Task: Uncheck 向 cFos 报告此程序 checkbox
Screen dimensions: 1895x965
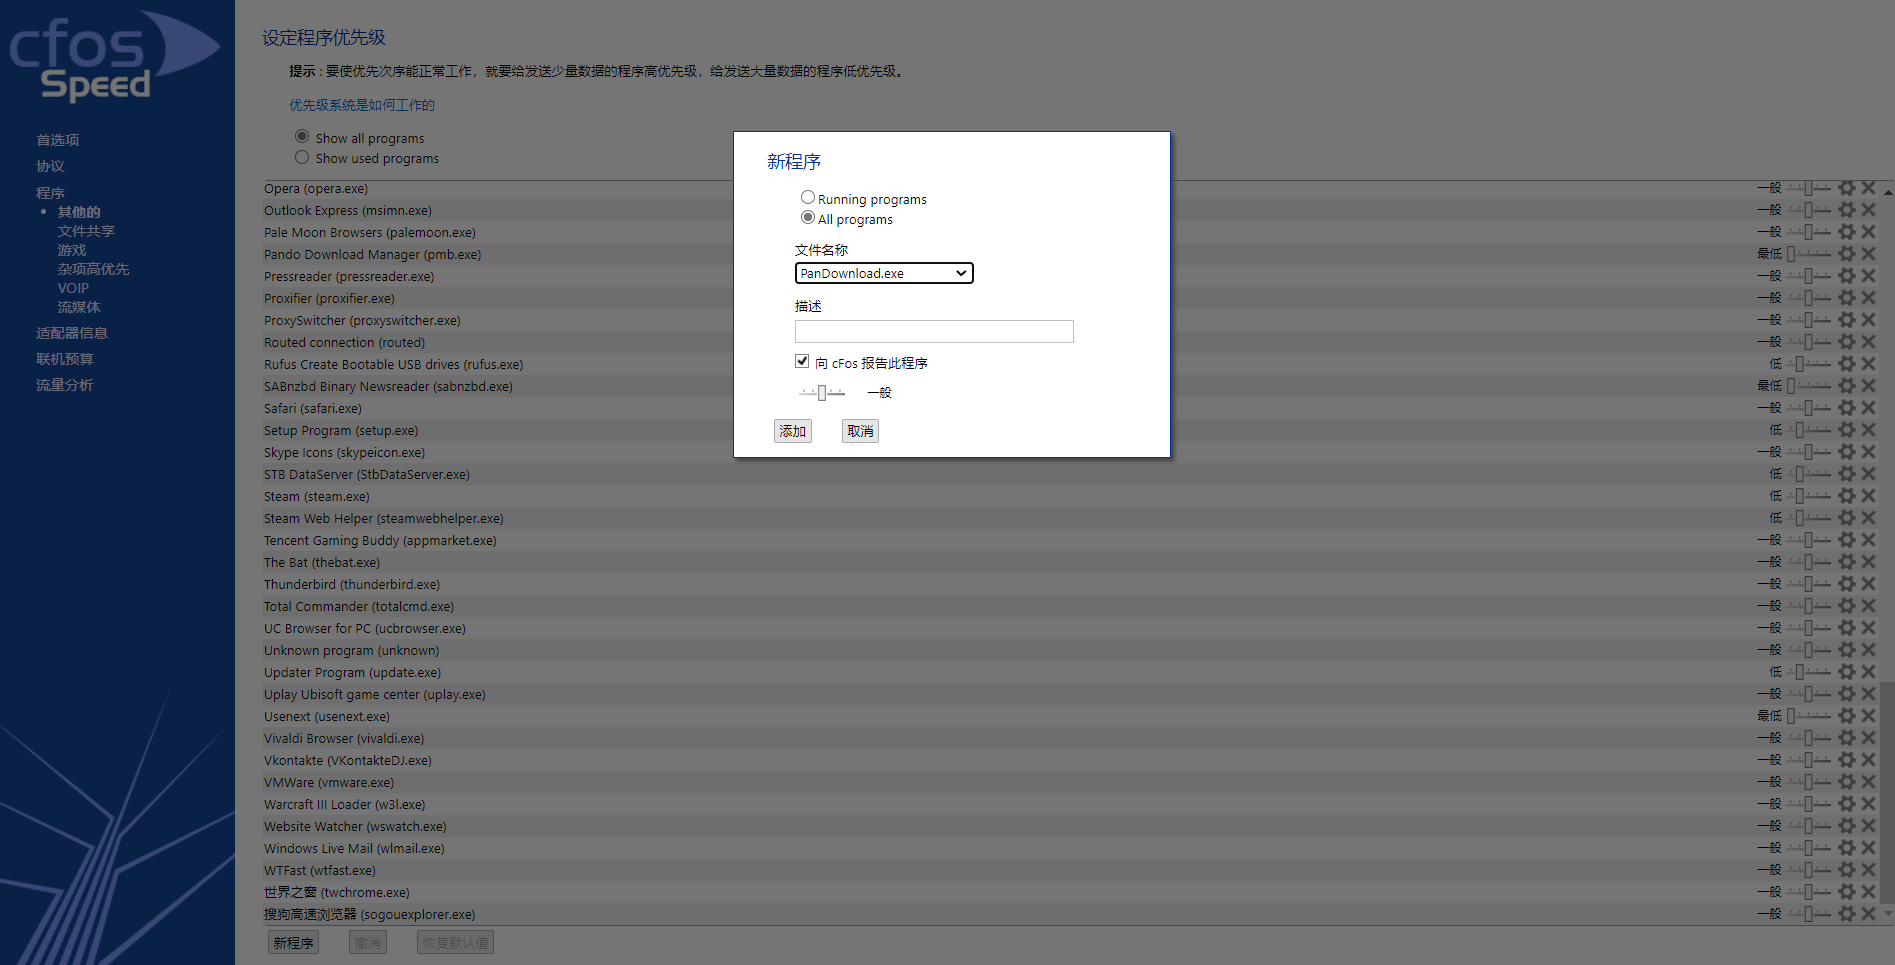Action: [x=802, y=361]
